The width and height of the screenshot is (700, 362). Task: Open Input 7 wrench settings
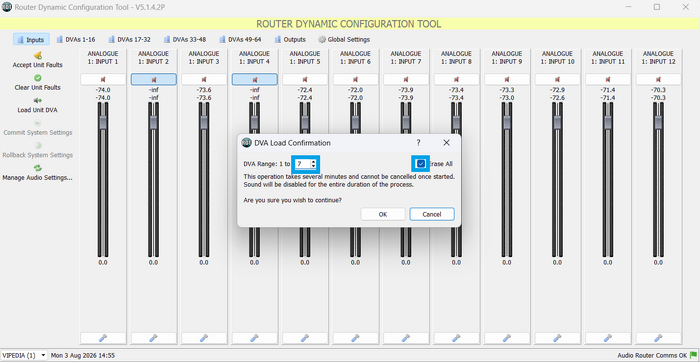coord(406,338)
